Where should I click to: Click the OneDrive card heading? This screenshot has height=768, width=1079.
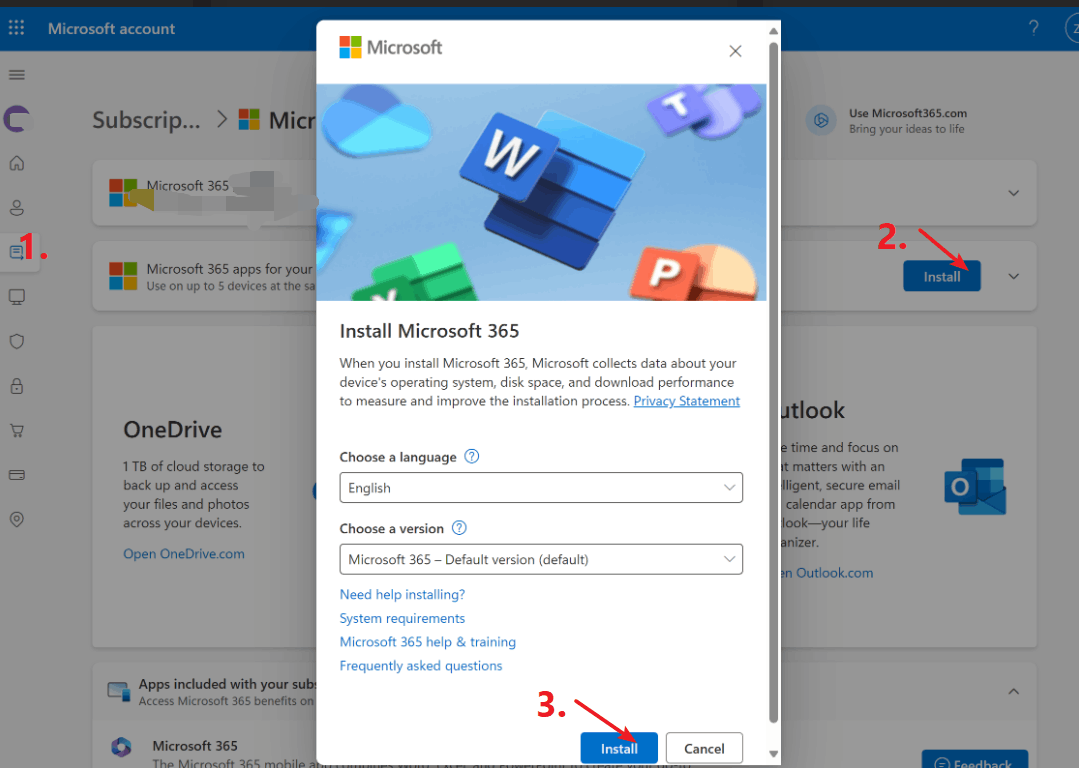click(173, 429)
